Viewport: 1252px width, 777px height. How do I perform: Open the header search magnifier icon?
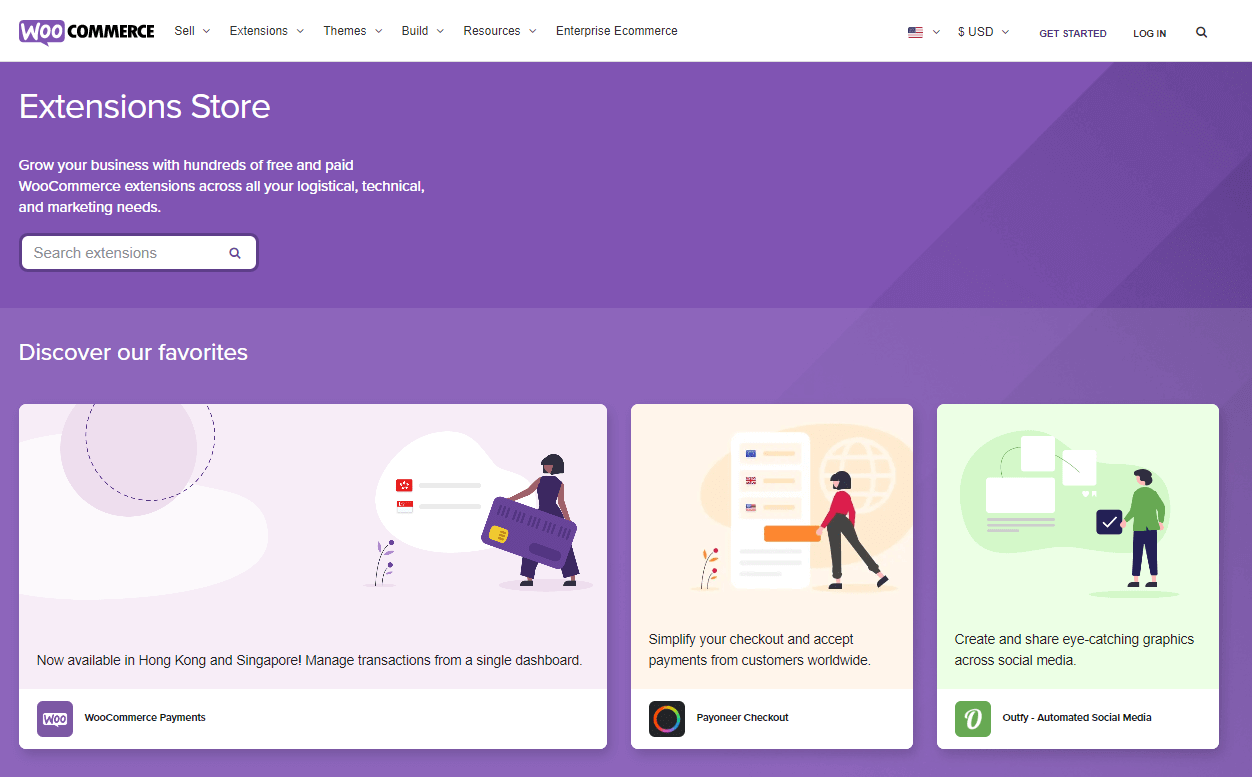tap(1201, 32)
